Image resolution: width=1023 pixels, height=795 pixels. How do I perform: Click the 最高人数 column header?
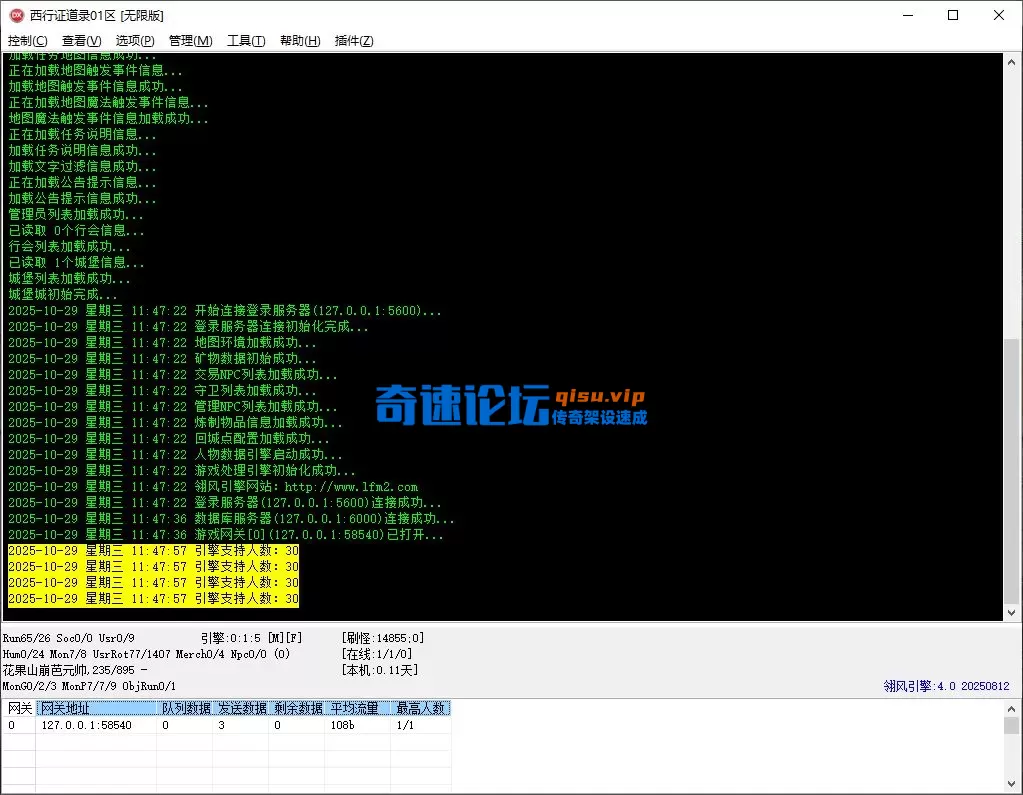(422, 707)
